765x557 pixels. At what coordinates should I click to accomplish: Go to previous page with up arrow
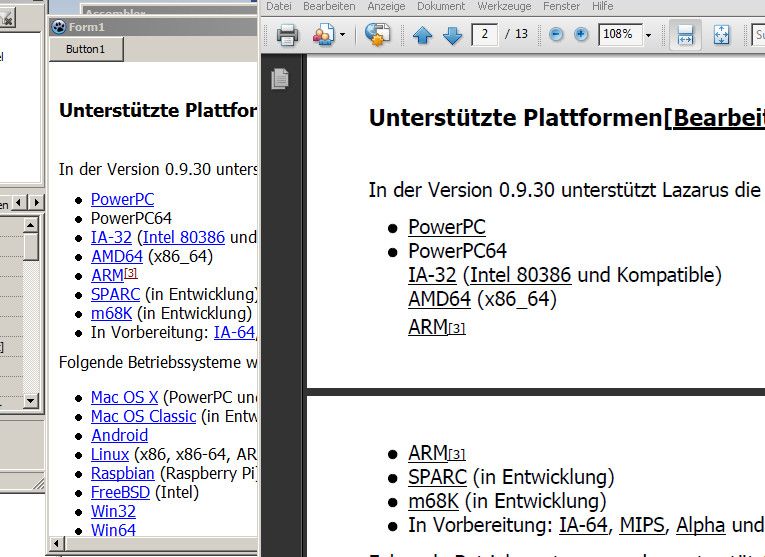(422, 35)
